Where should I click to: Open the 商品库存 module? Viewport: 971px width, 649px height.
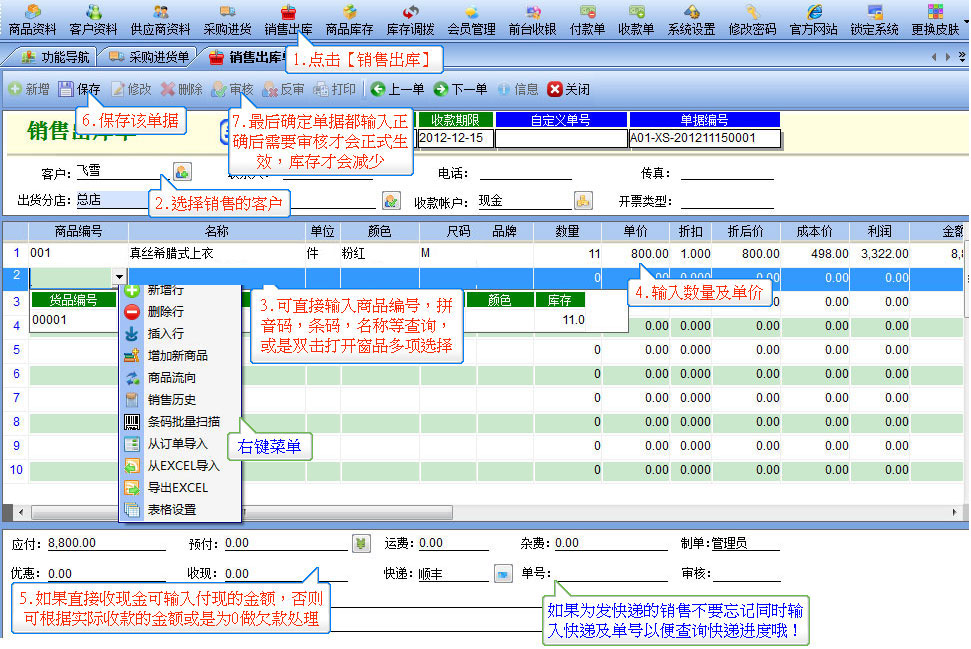pos(350,19)
